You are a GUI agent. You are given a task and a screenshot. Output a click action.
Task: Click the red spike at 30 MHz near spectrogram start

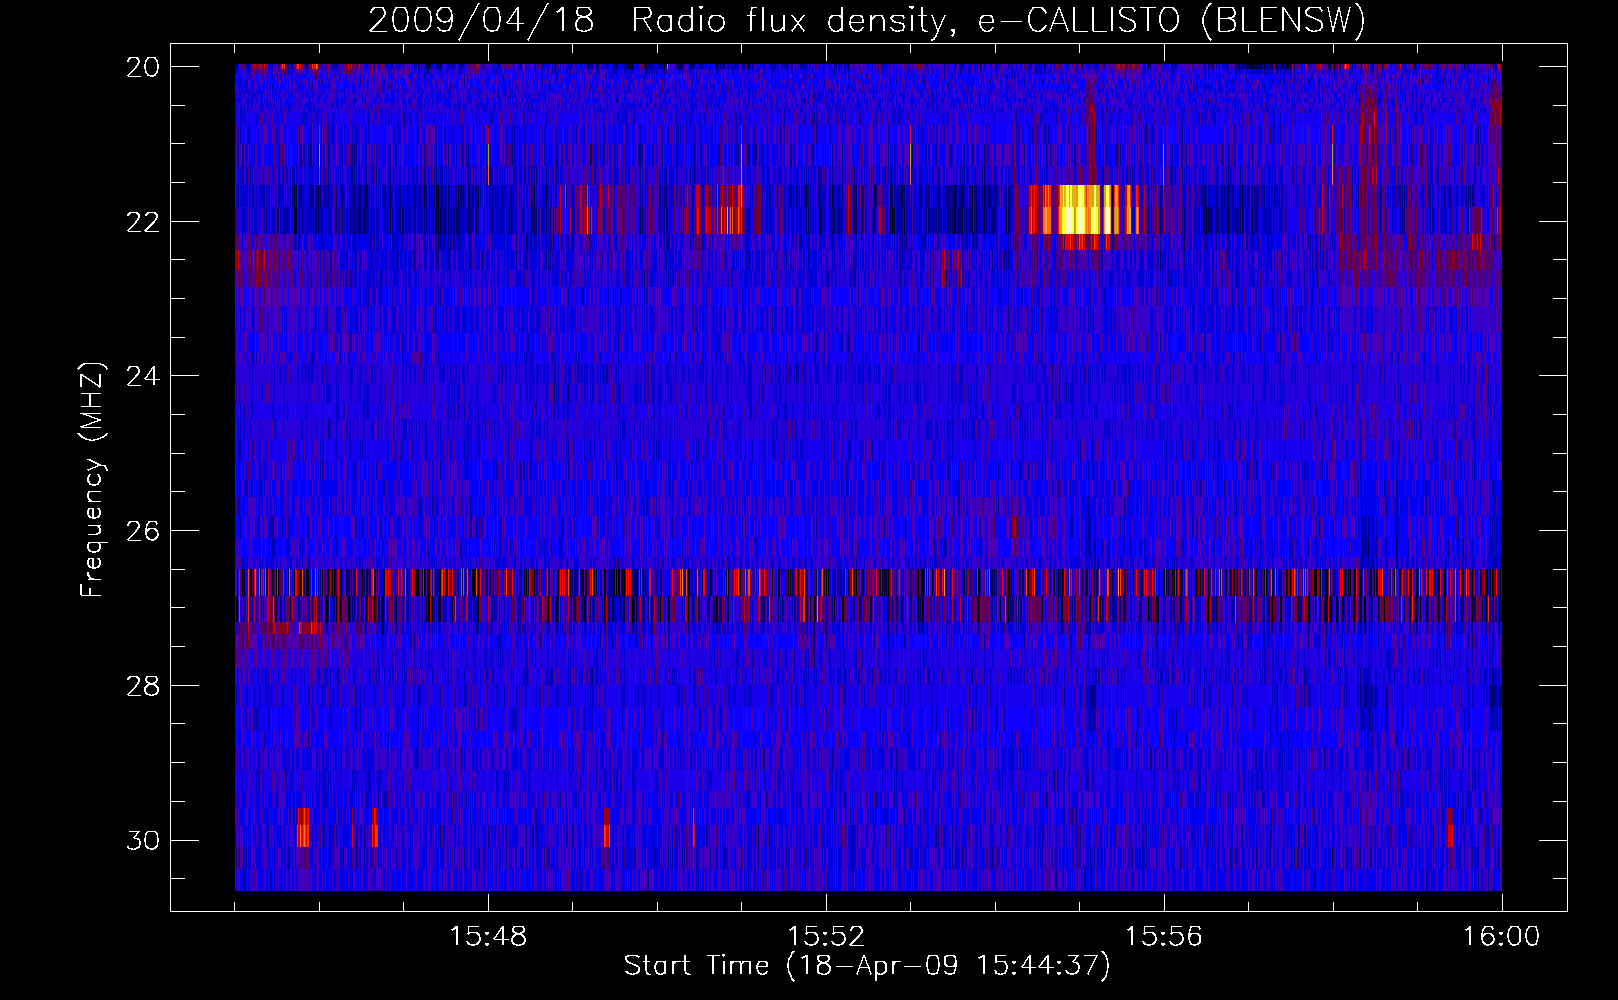coord(303,828)
